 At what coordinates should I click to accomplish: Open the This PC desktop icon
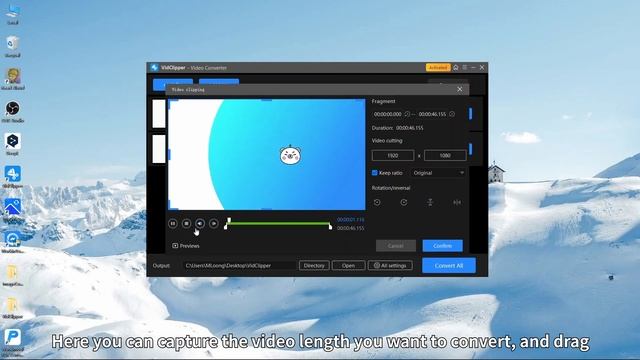pyautogui.click(x=13, y=14)
